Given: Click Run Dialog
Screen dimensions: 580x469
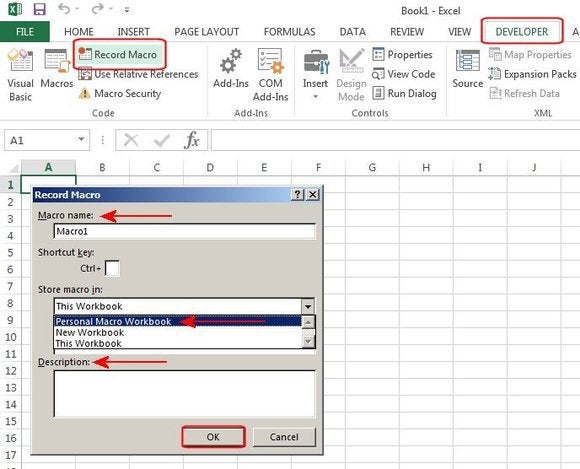Looking at the screenshot, I should (404, 93).
